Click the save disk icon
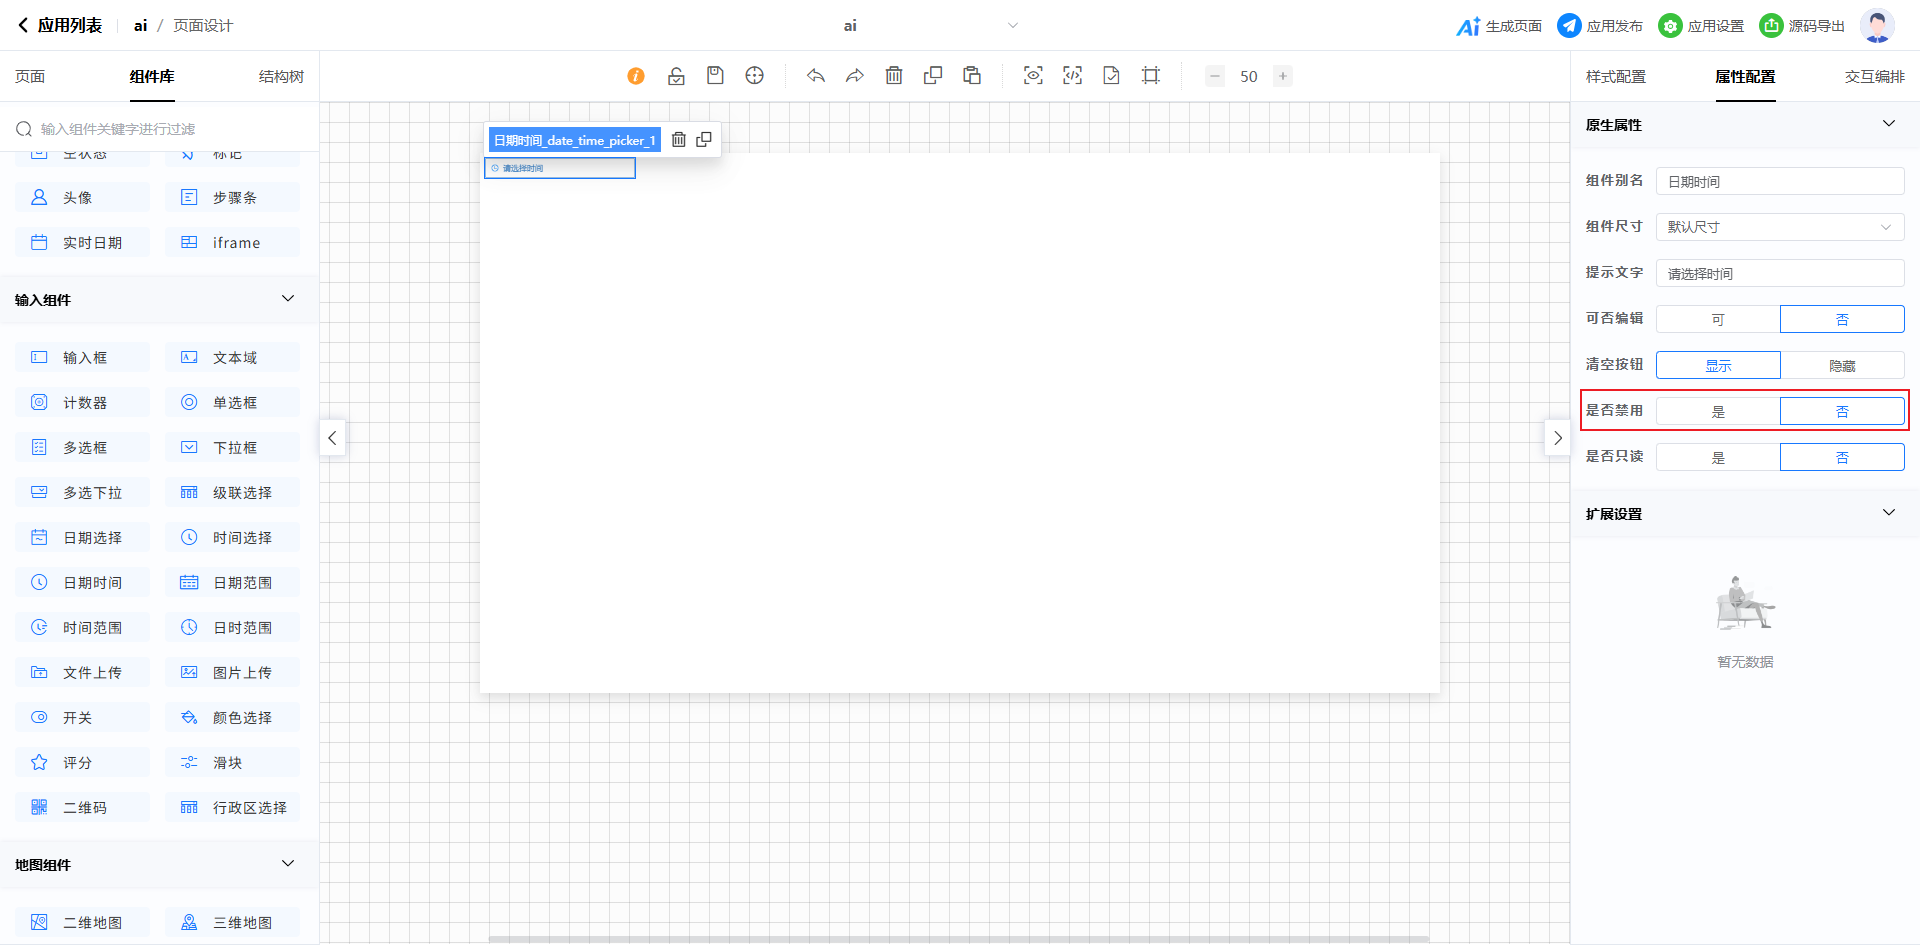 click(715, 76)
